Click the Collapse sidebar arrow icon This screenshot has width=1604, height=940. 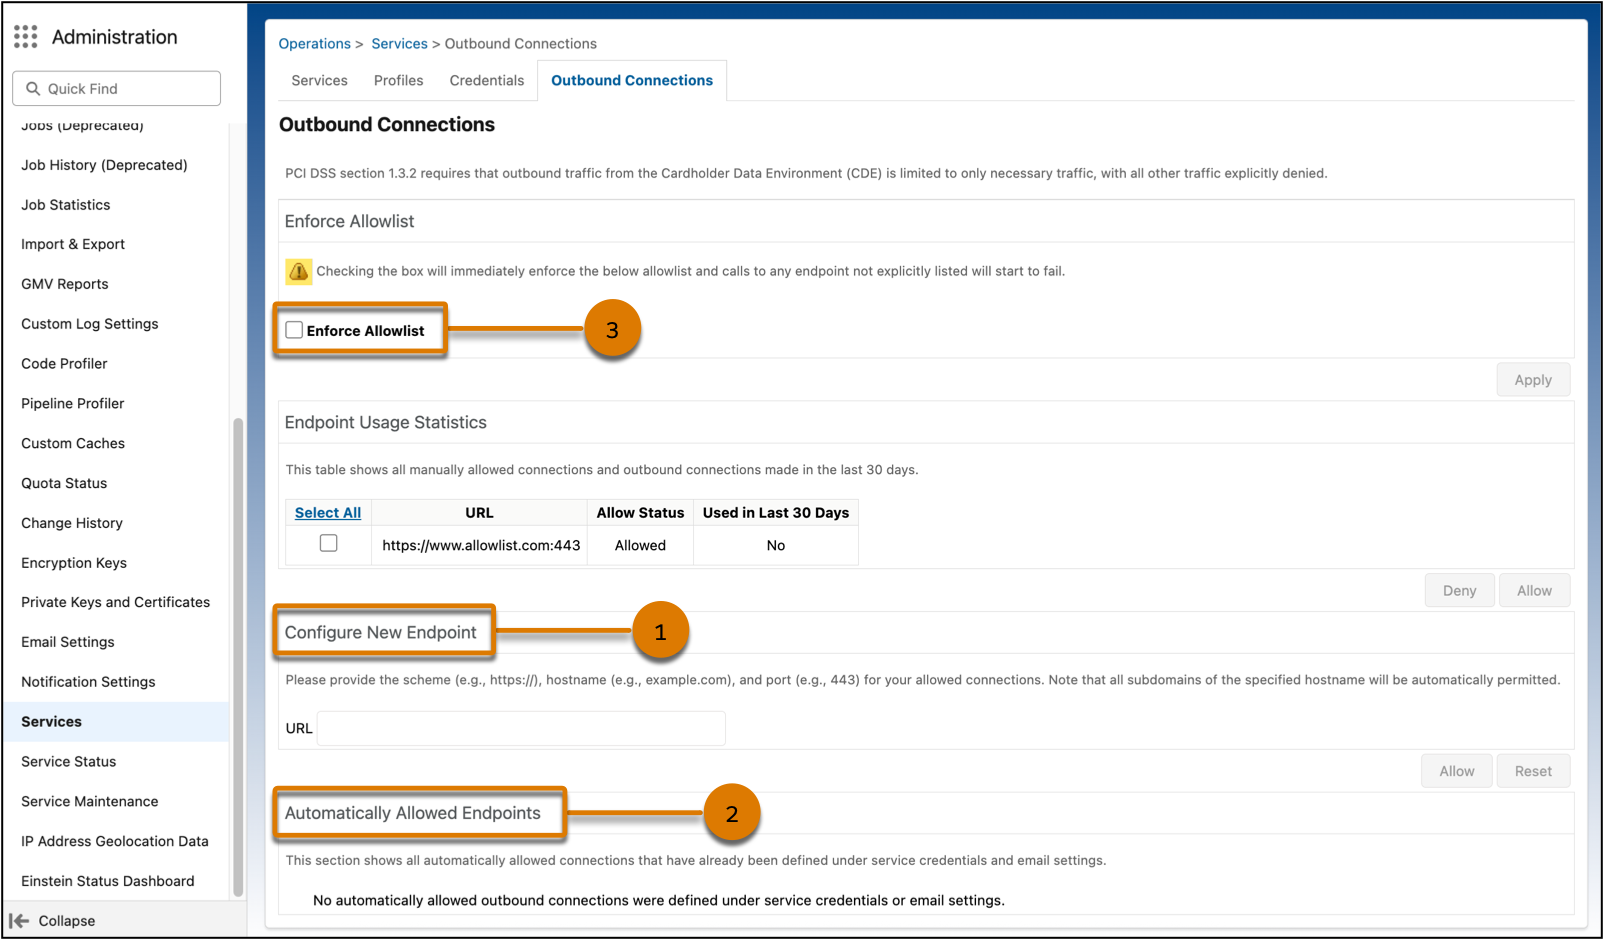click(19, 921)
